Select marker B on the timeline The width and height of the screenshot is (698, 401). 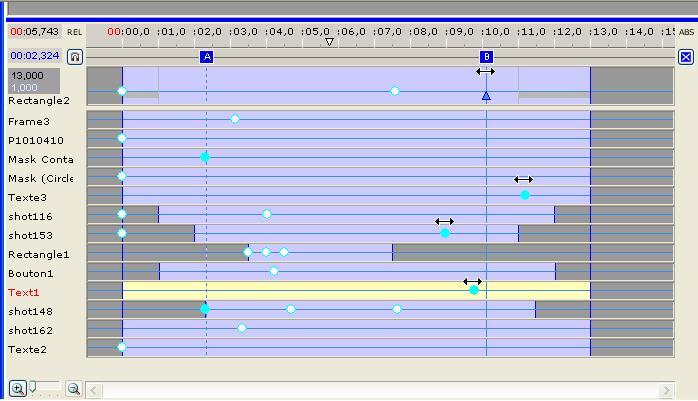coord(486,57)
